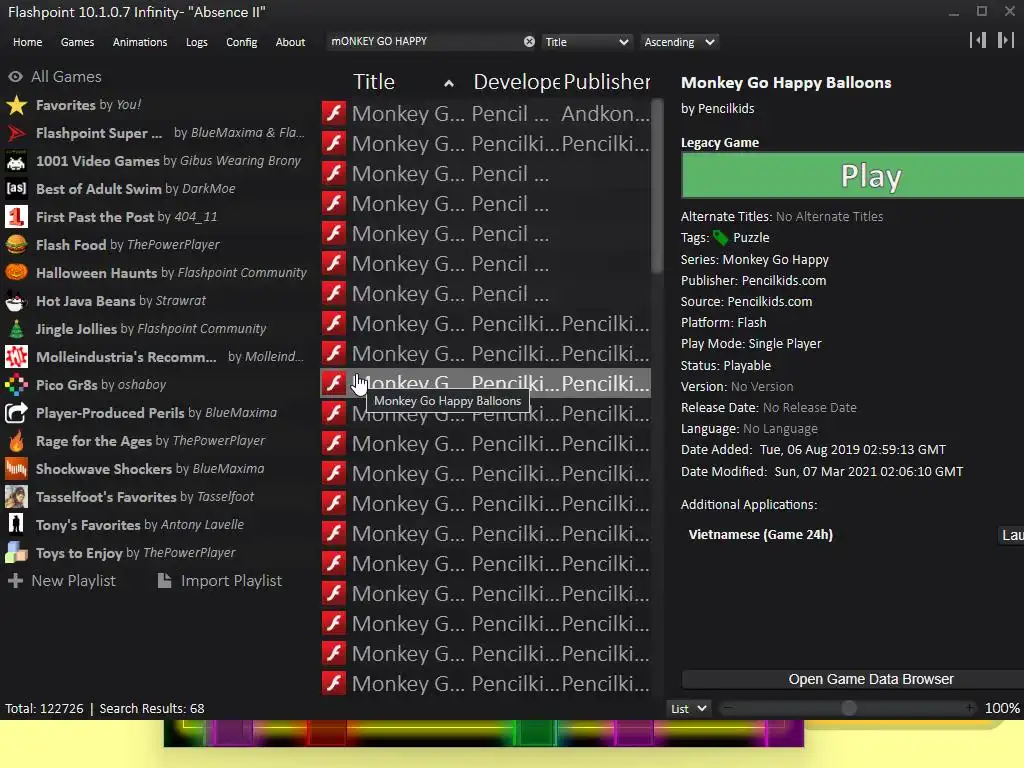Open the Tony's Favorites playlist icon

click(16, 525)
